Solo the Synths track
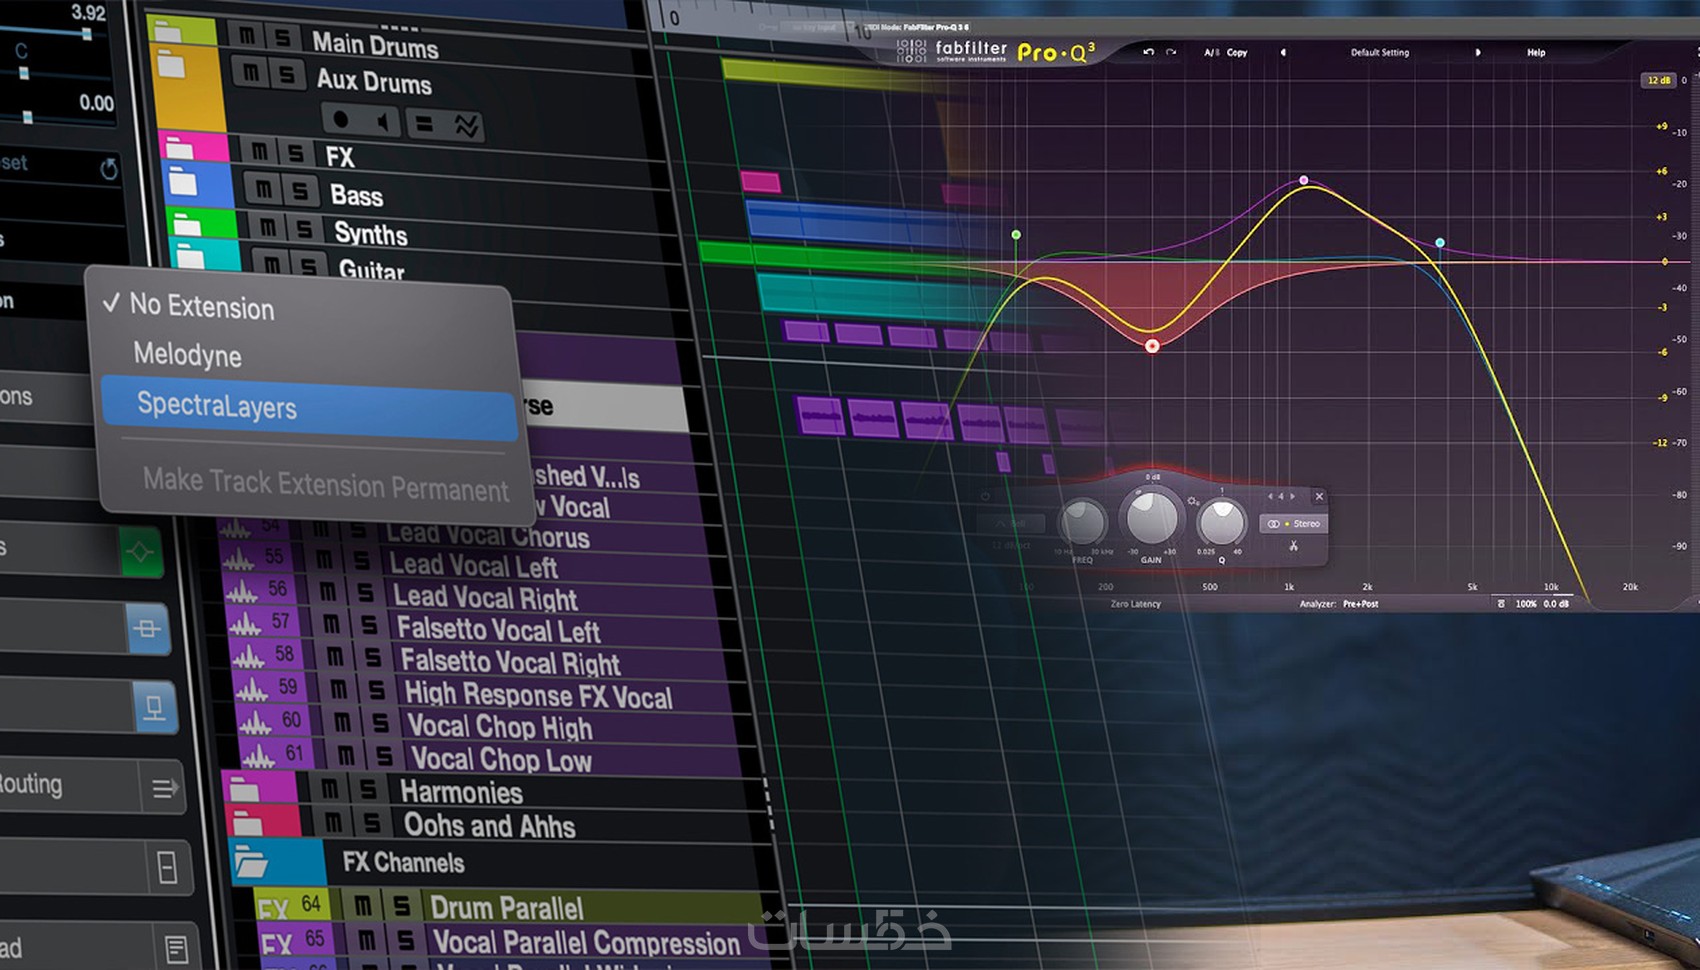This screenshot has width=1700, height=970. [x=306, y=230]
